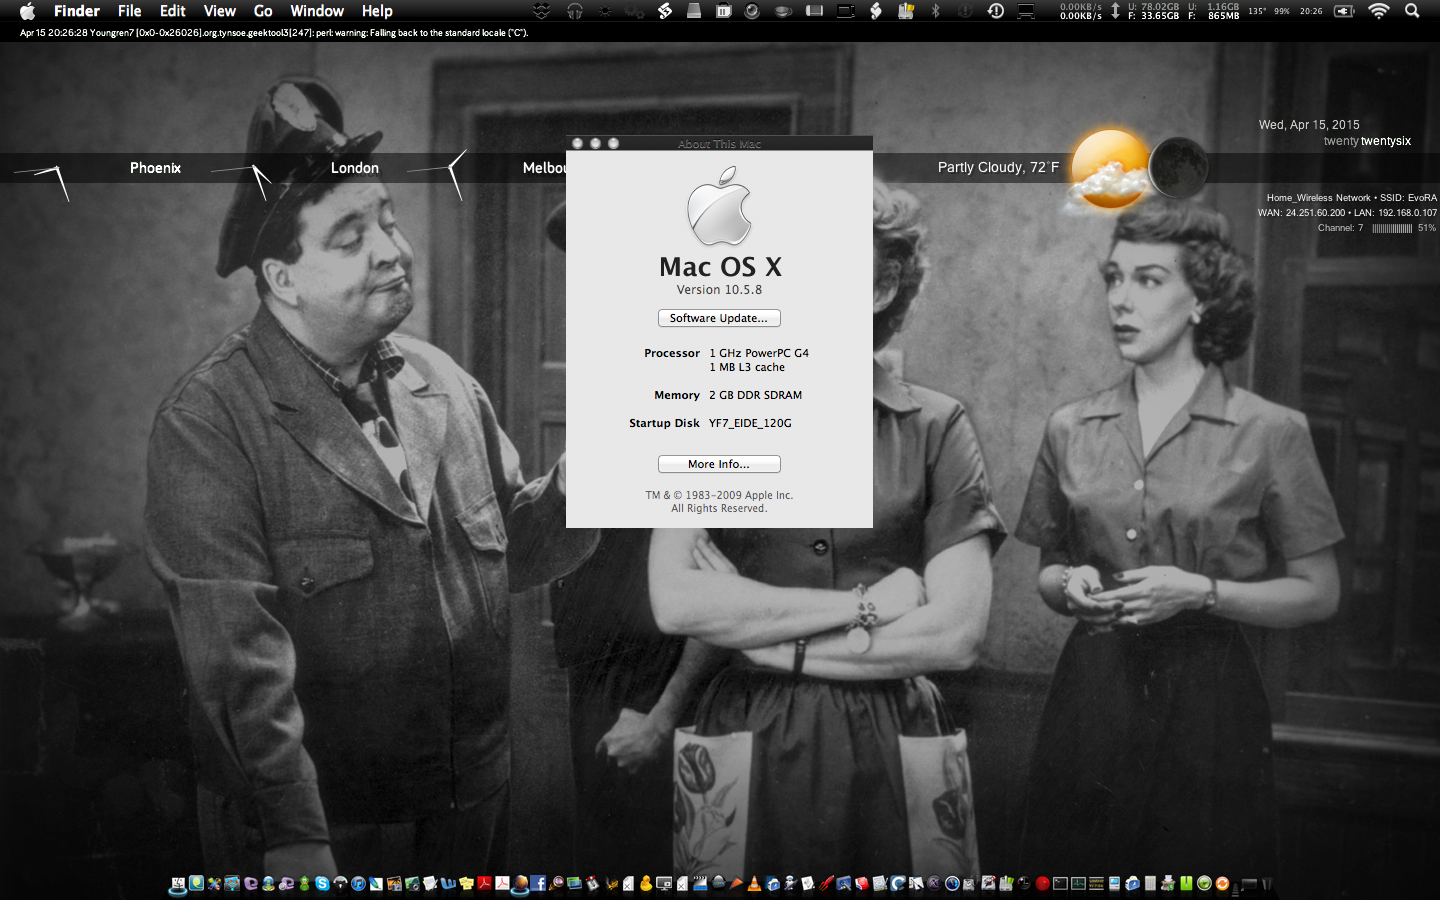This screenshot has height=900, width=1440.
Task: Open the blue Microsoft Word 'W' Dock icon
Action: [447, 883]
